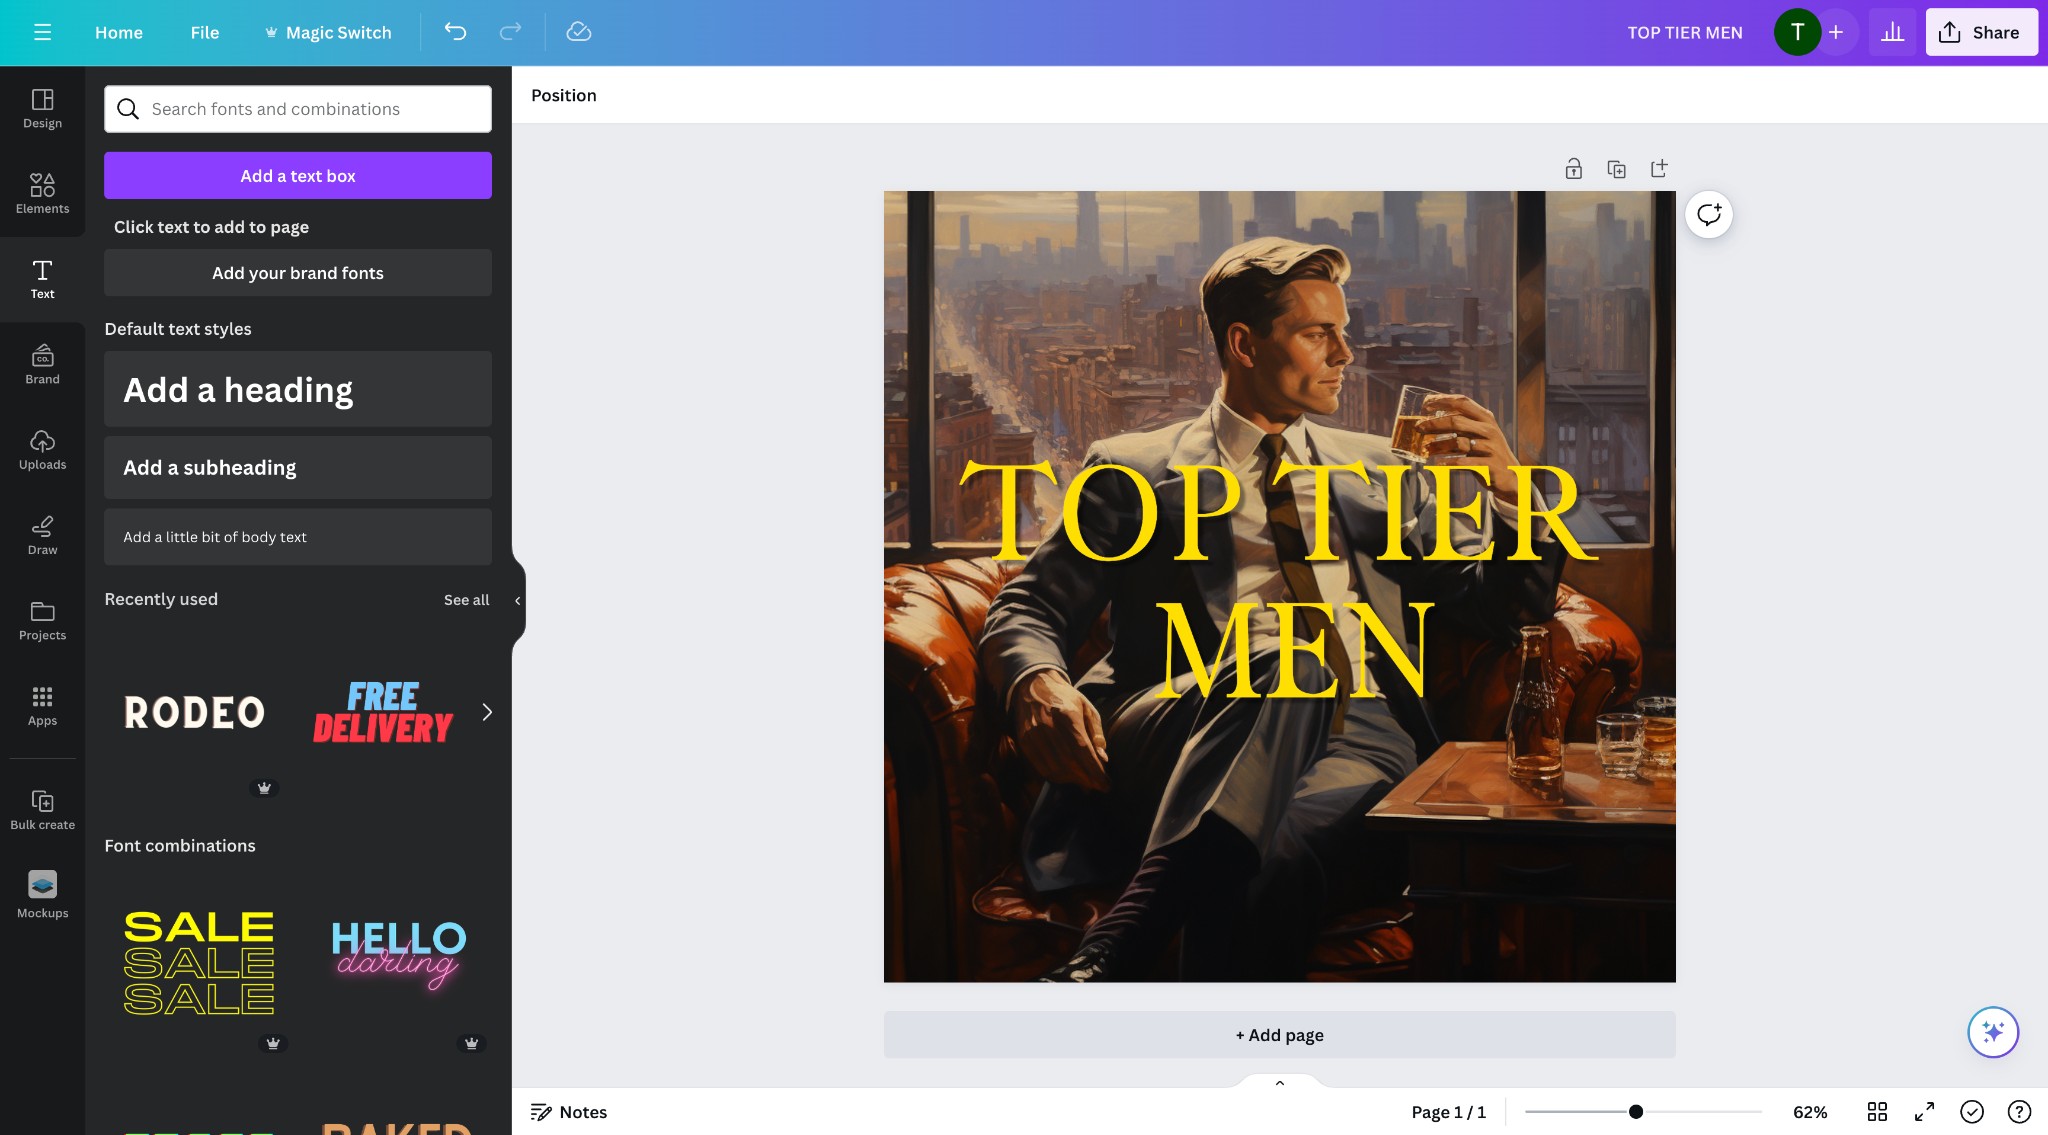Undo the last action
2048x1135 pixels.
pyautogui.click(x=455, y=32)
